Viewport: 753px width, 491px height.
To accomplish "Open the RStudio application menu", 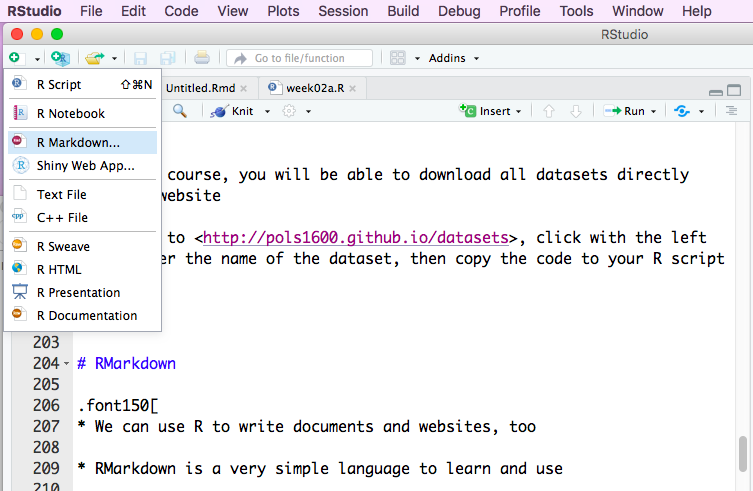I will click(x=34, y=11).
